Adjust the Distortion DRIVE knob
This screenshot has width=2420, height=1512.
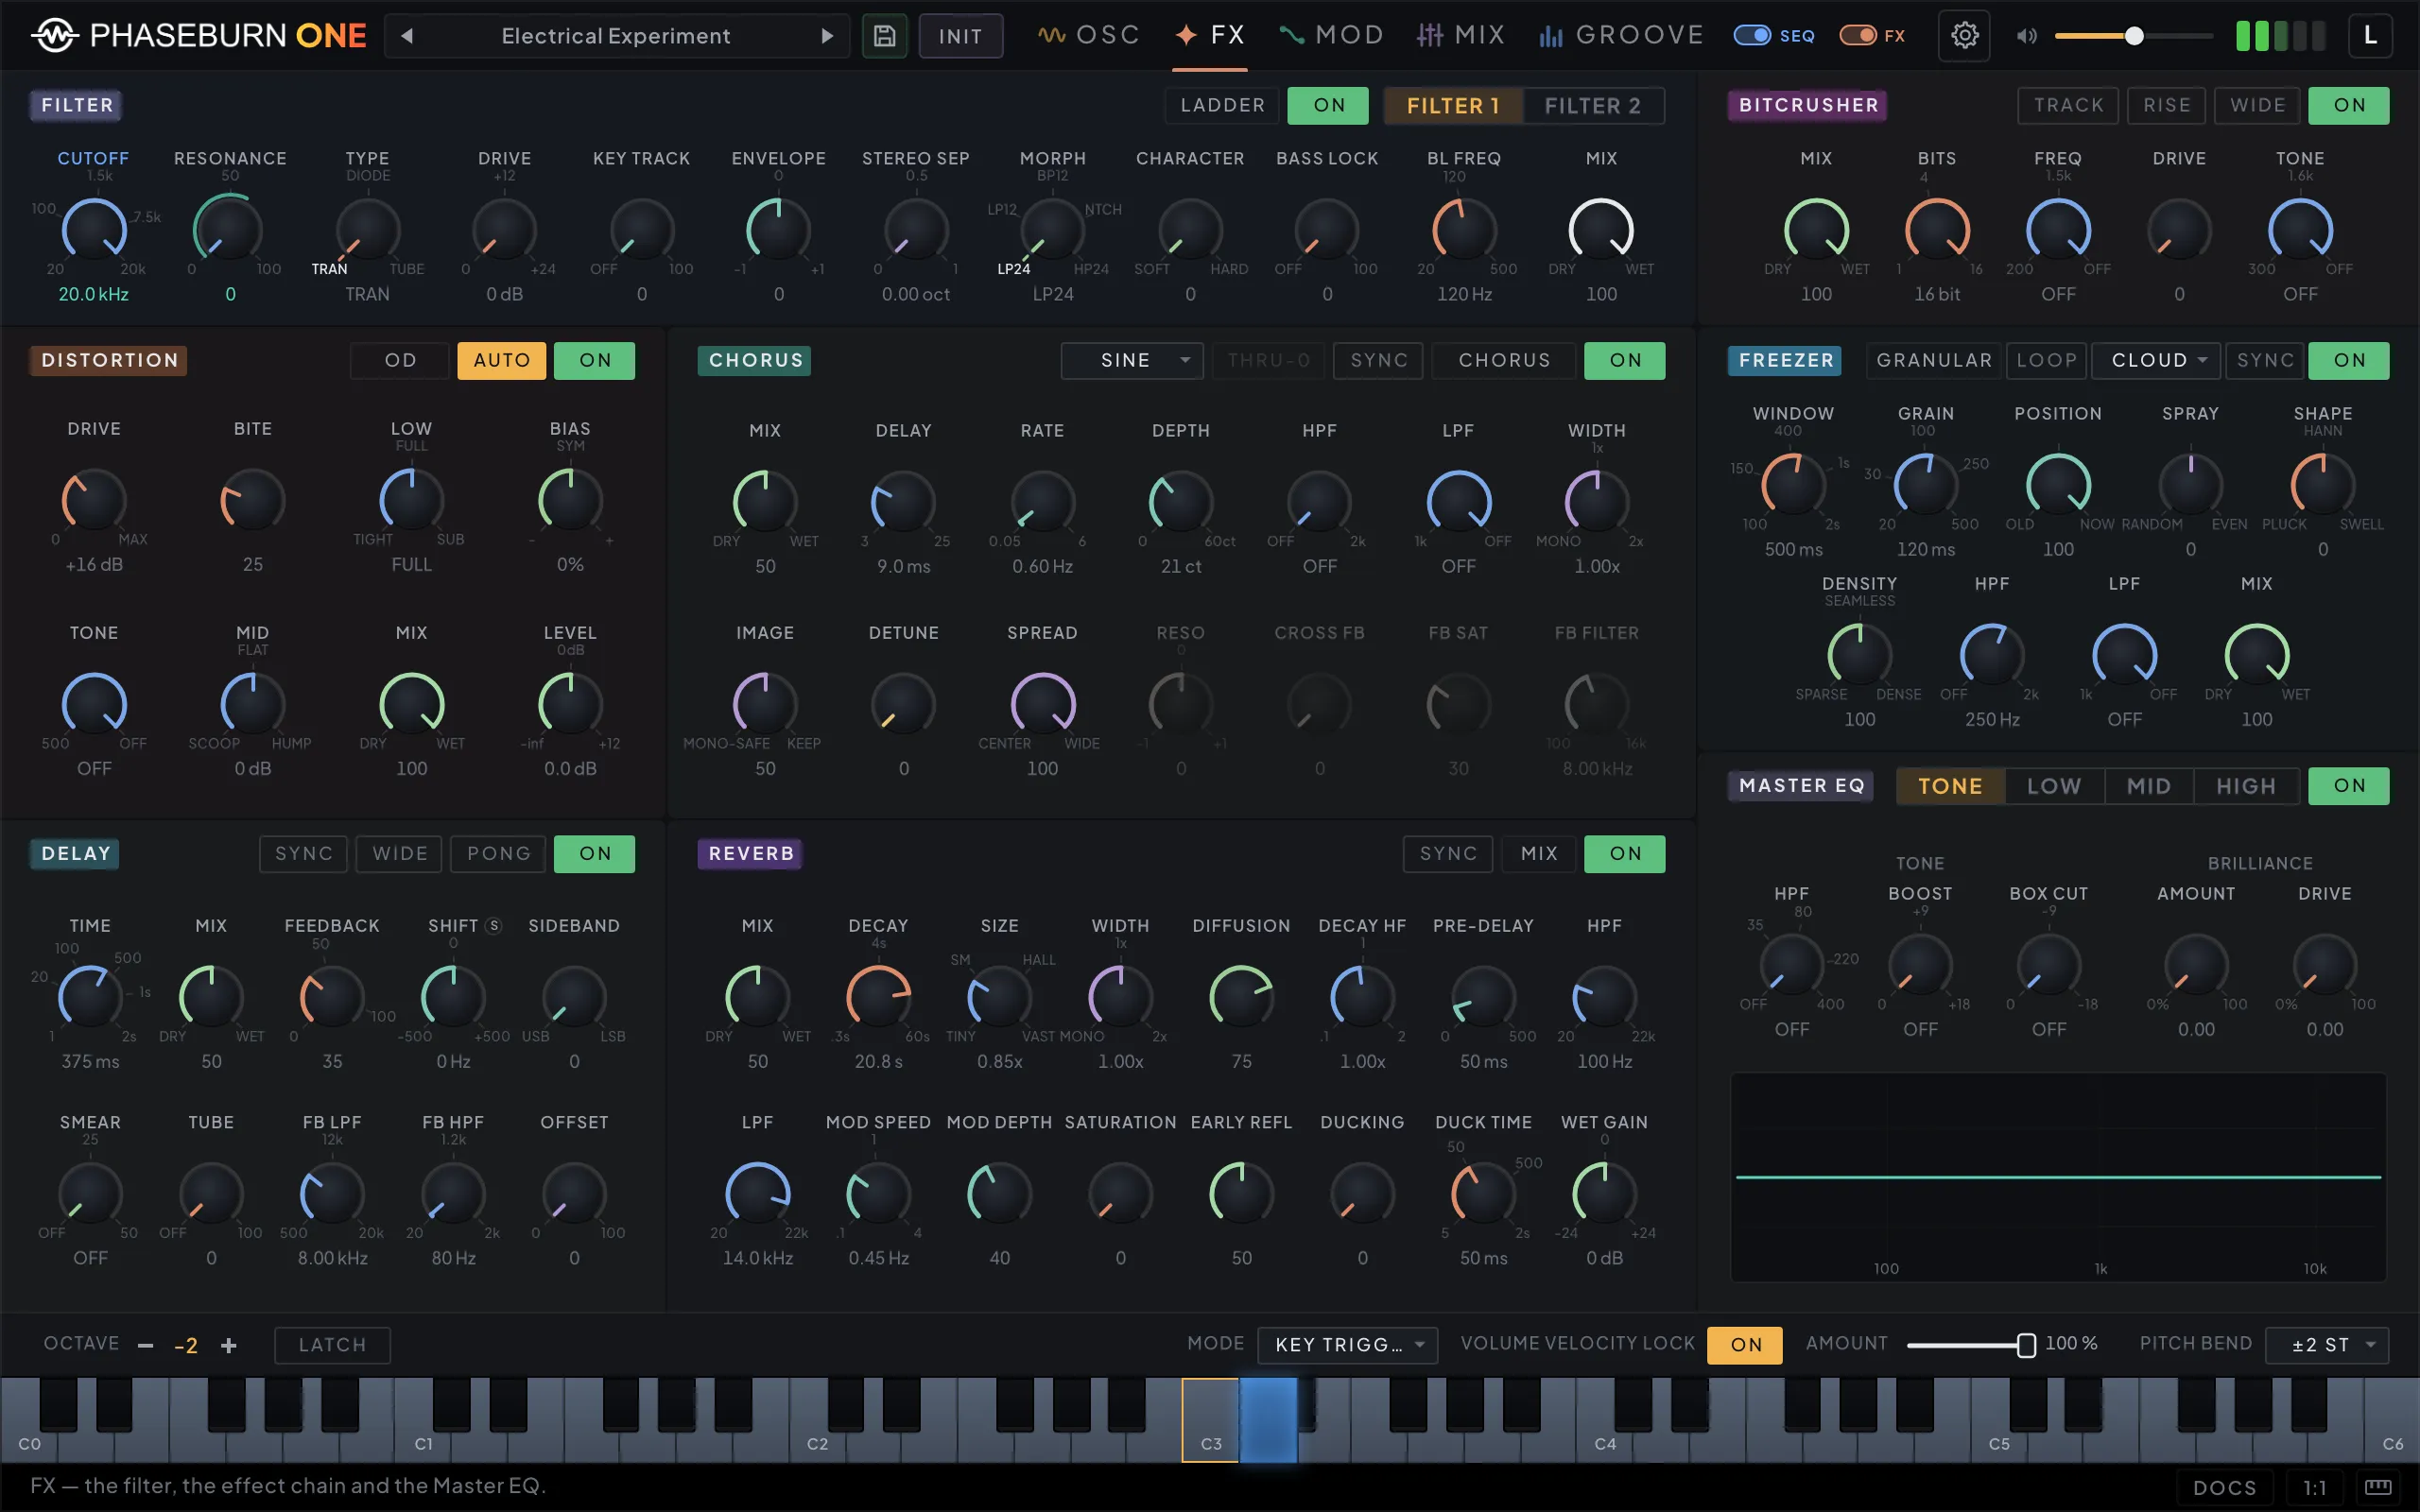tap(94, 500)
